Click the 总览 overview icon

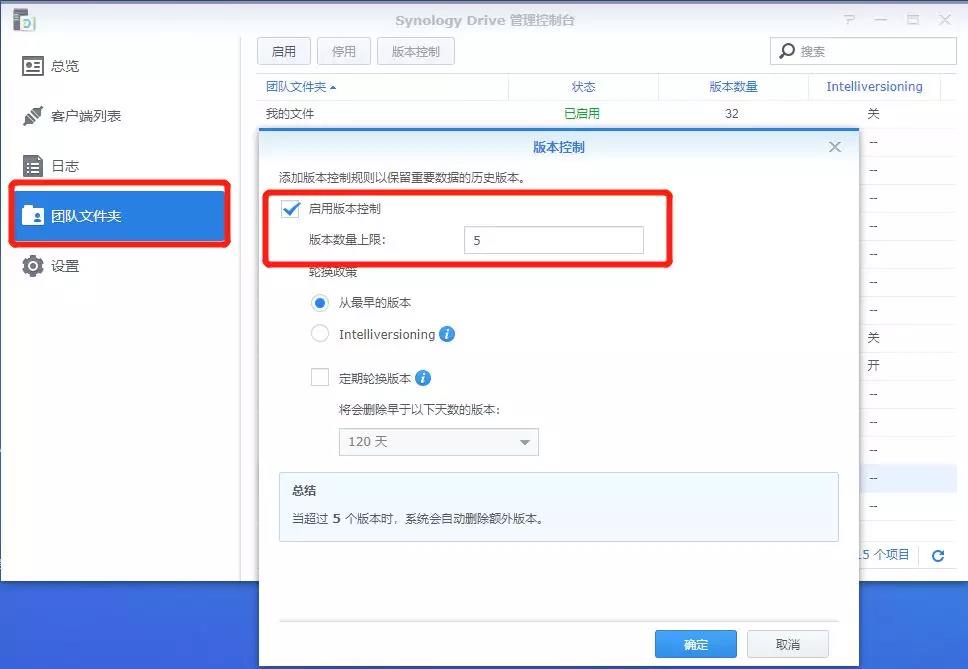(33, 66)
